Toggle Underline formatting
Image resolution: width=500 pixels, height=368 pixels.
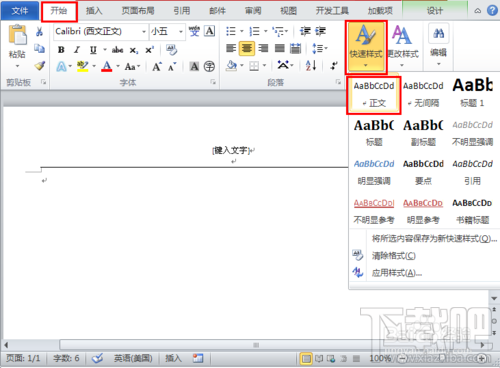pos(93,50)
